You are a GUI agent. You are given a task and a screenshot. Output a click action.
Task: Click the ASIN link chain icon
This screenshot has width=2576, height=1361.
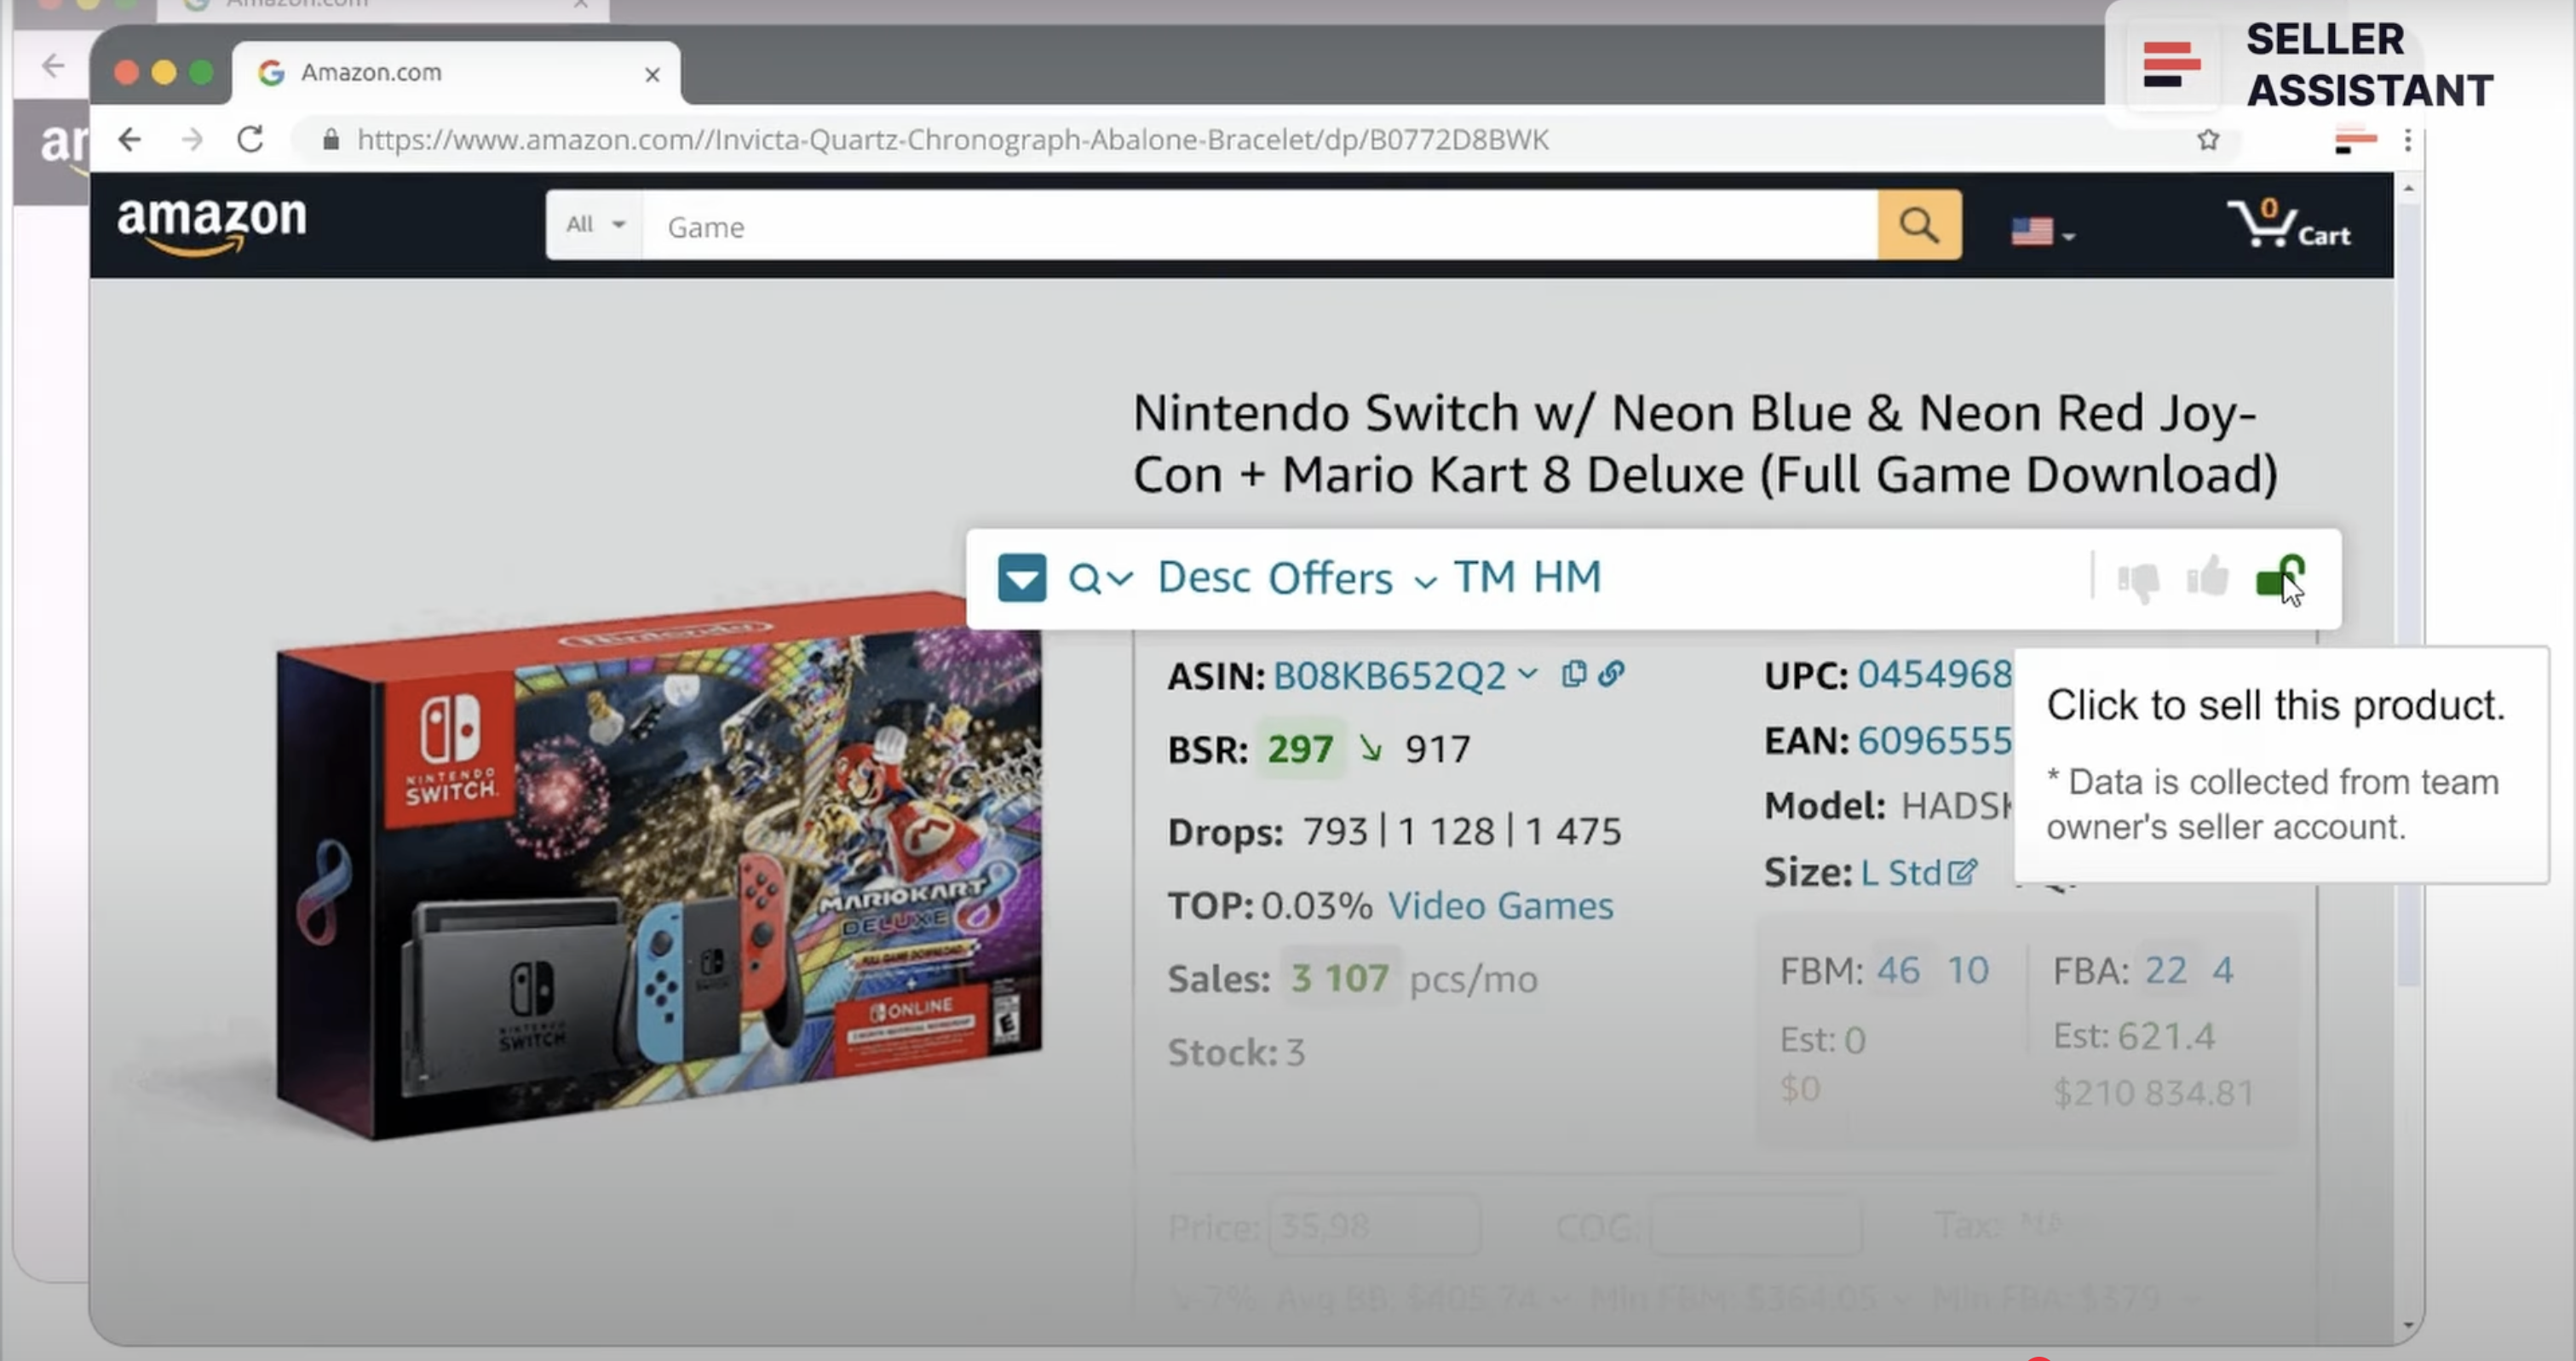point(1610,674)
